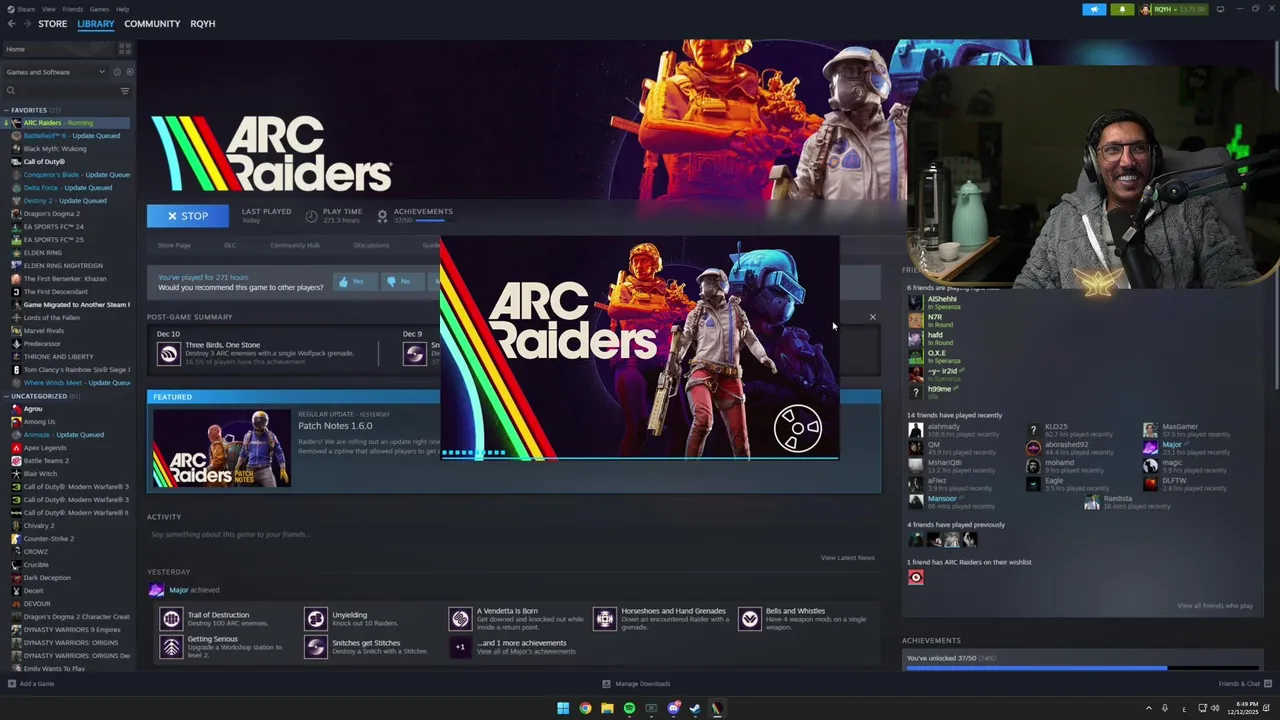Select ELDEN RING NIGHTREIGN in library
This screenshot has width=1280, height=720.
pyautogui.click(x=63, y=266)
